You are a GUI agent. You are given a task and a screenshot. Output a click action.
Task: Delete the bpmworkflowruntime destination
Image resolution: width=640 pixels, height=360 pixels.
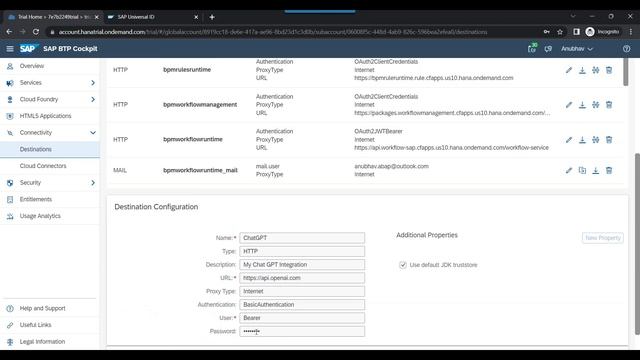(x=609, y=140)
